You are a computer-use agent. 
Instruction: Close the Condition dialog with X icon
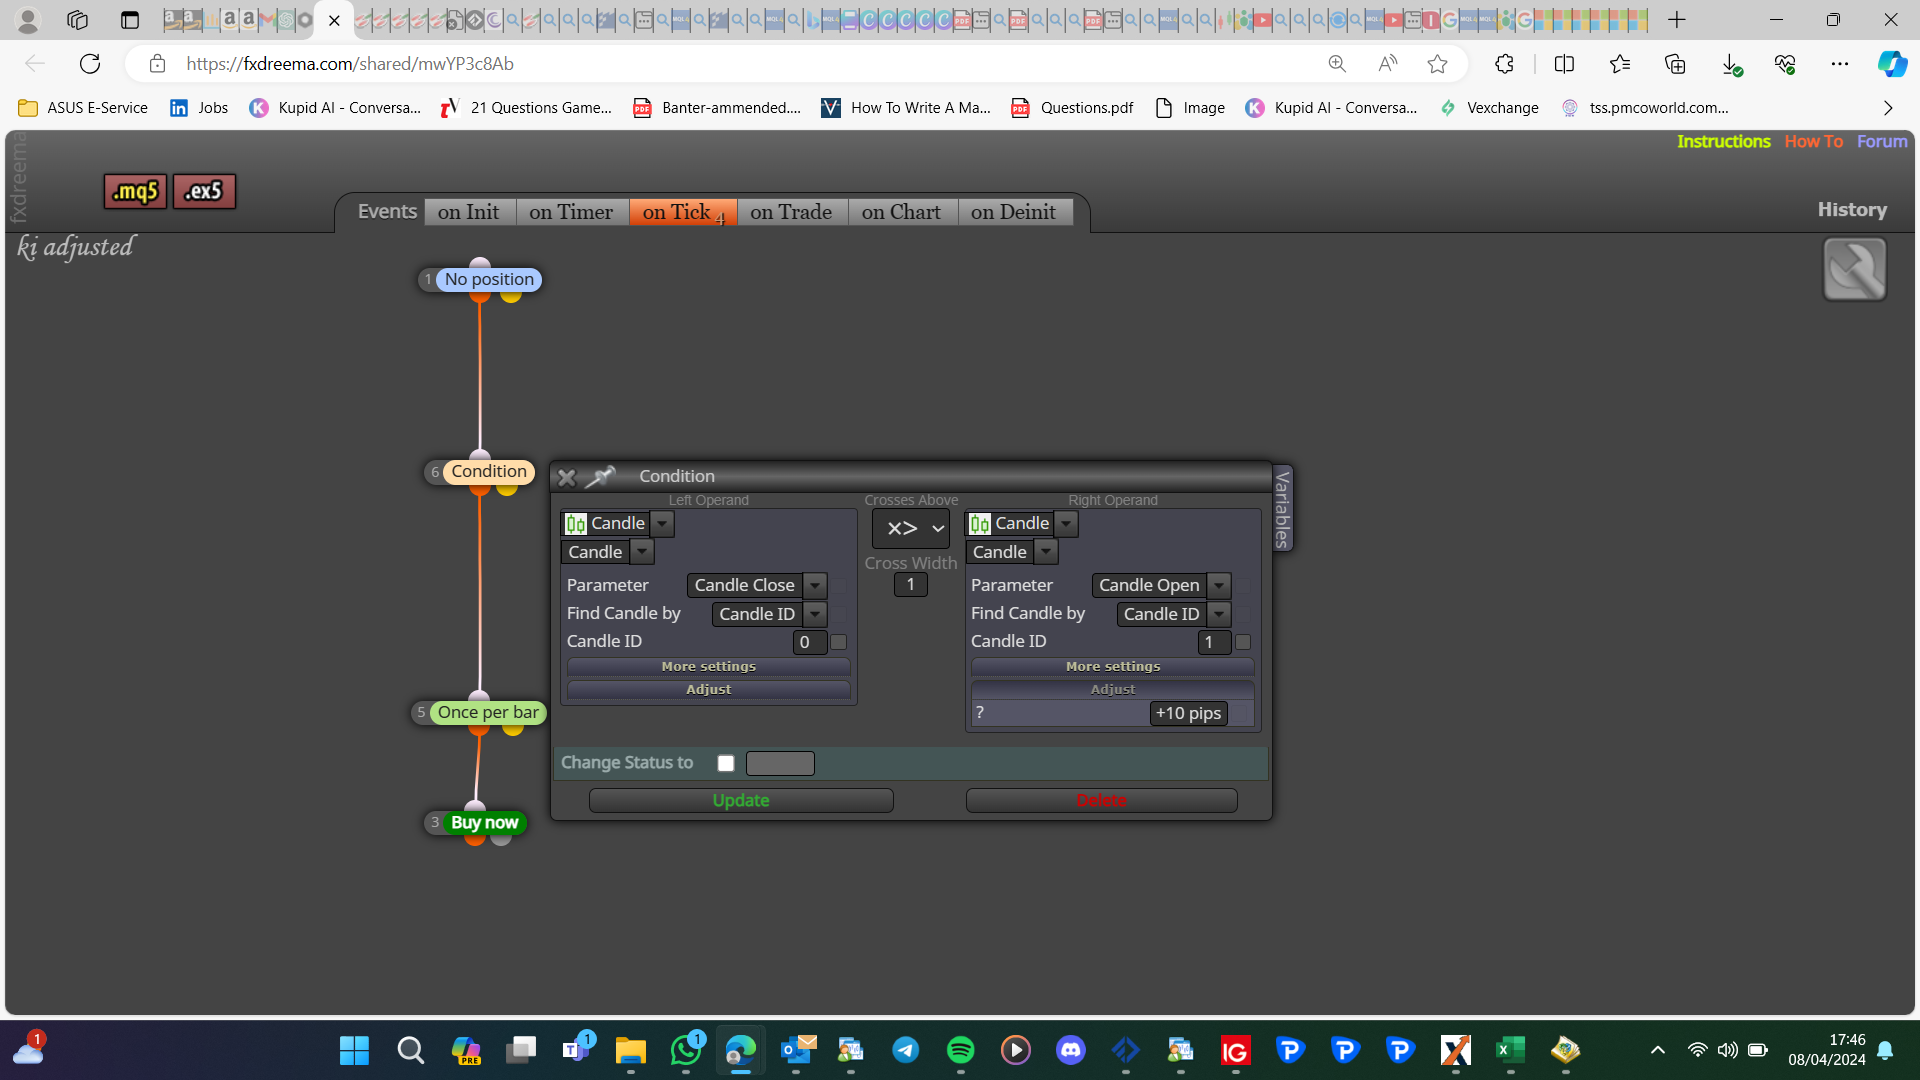(x=567, y=477)
